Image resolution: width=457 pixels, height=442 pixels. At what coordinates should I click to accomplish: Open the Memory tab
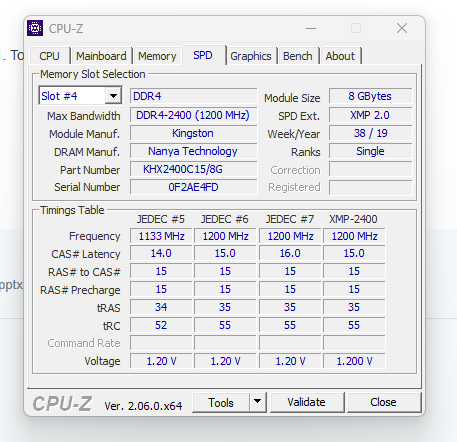(x=157, y=56)
